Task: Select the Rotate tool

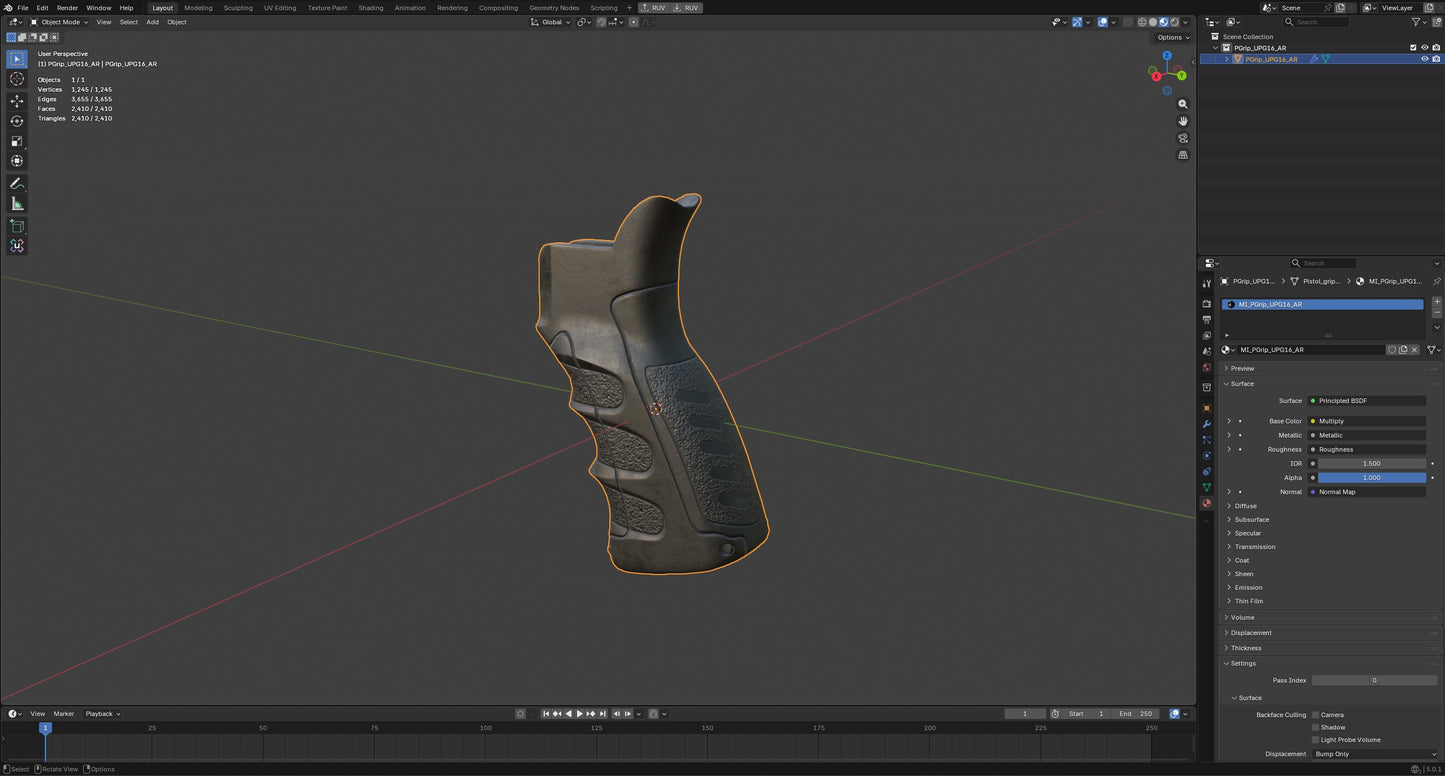Action: (x=16, y=121)
